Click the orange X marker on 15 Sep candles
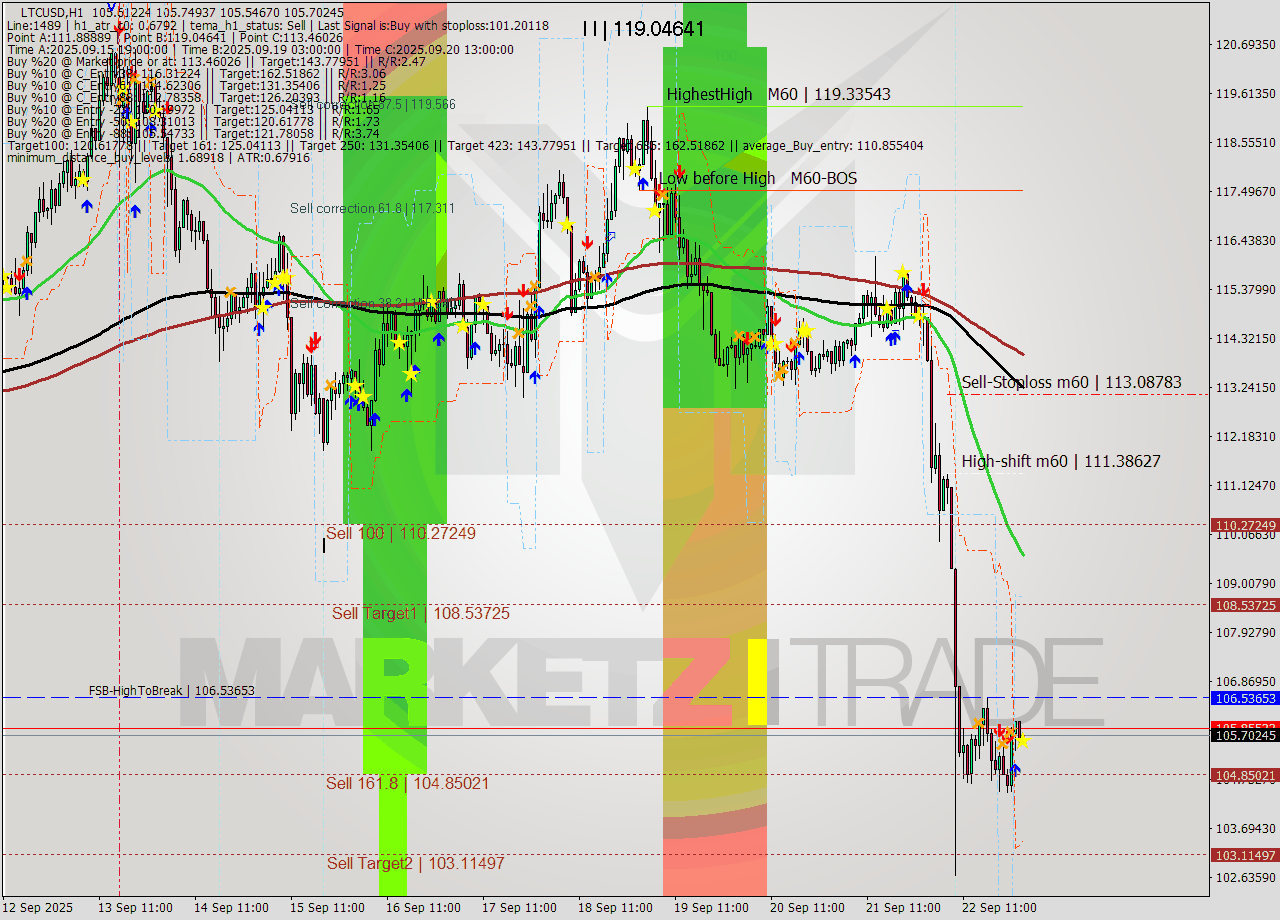1280x920 pixels. pyautogui.click(x=331, y=384)
